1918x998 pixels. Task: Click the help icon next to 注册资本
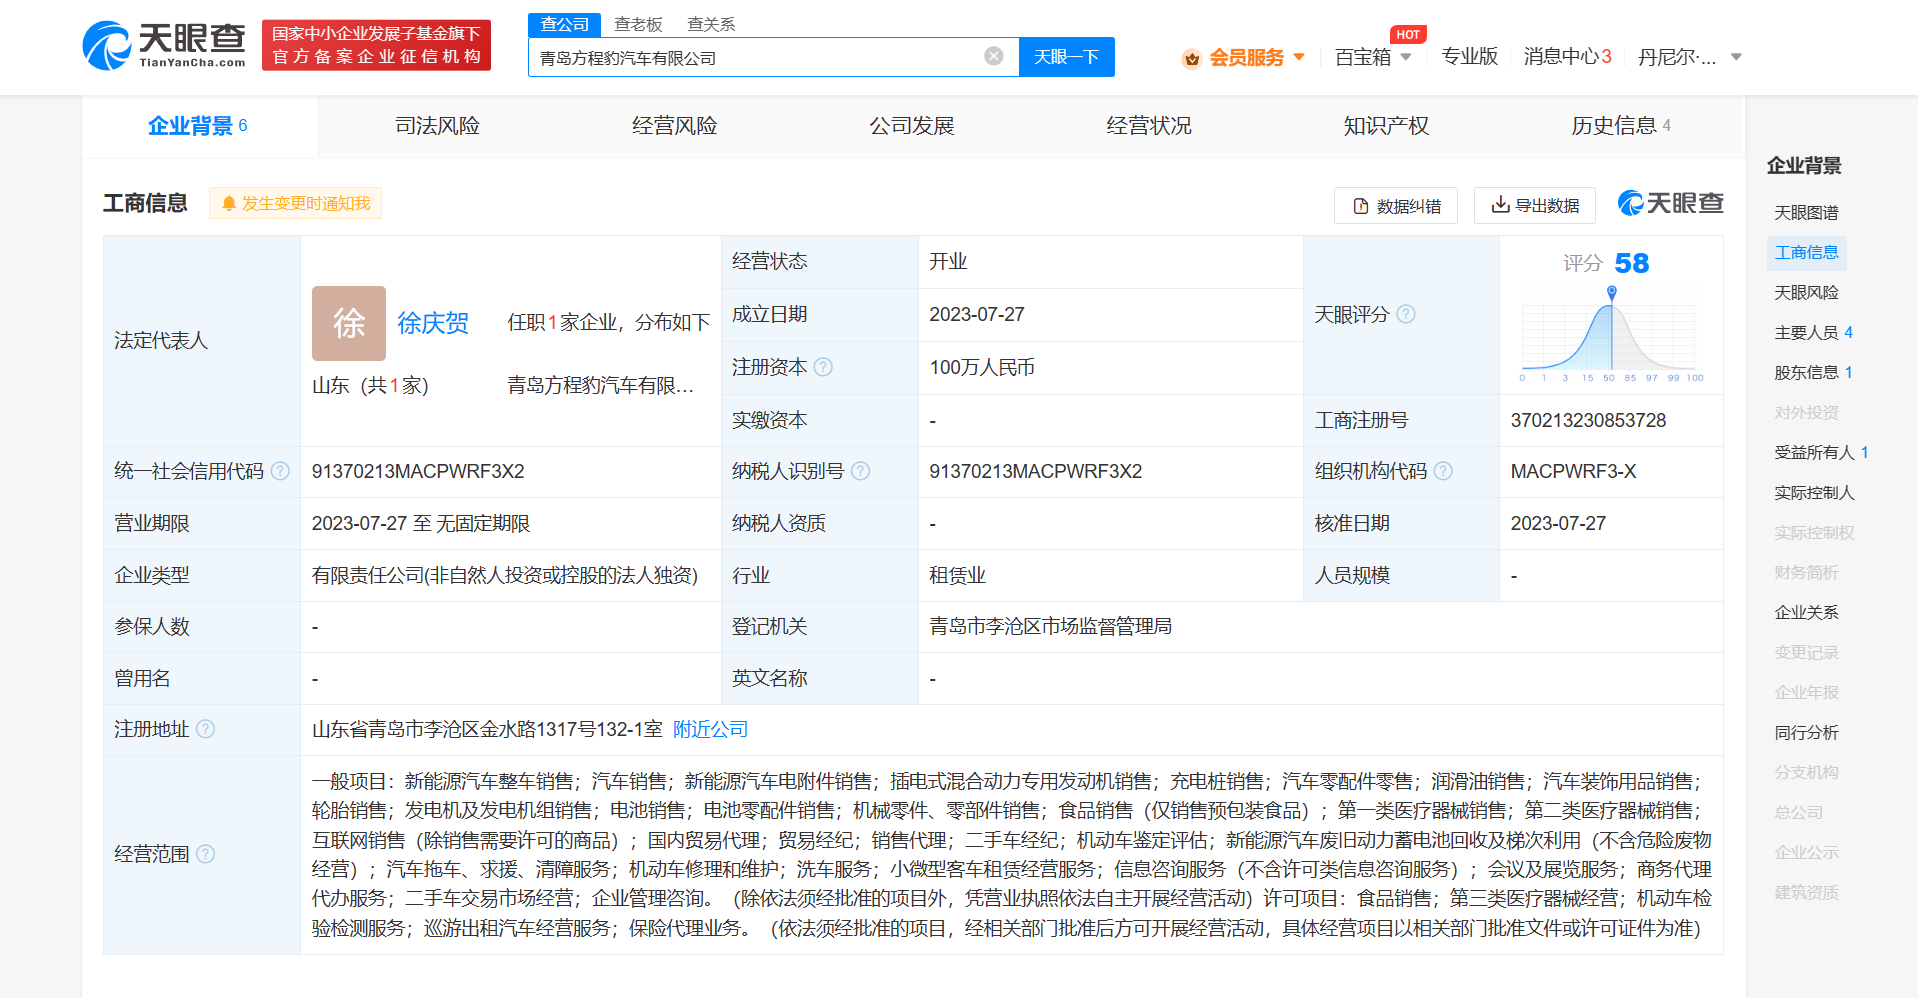point(823,367)
